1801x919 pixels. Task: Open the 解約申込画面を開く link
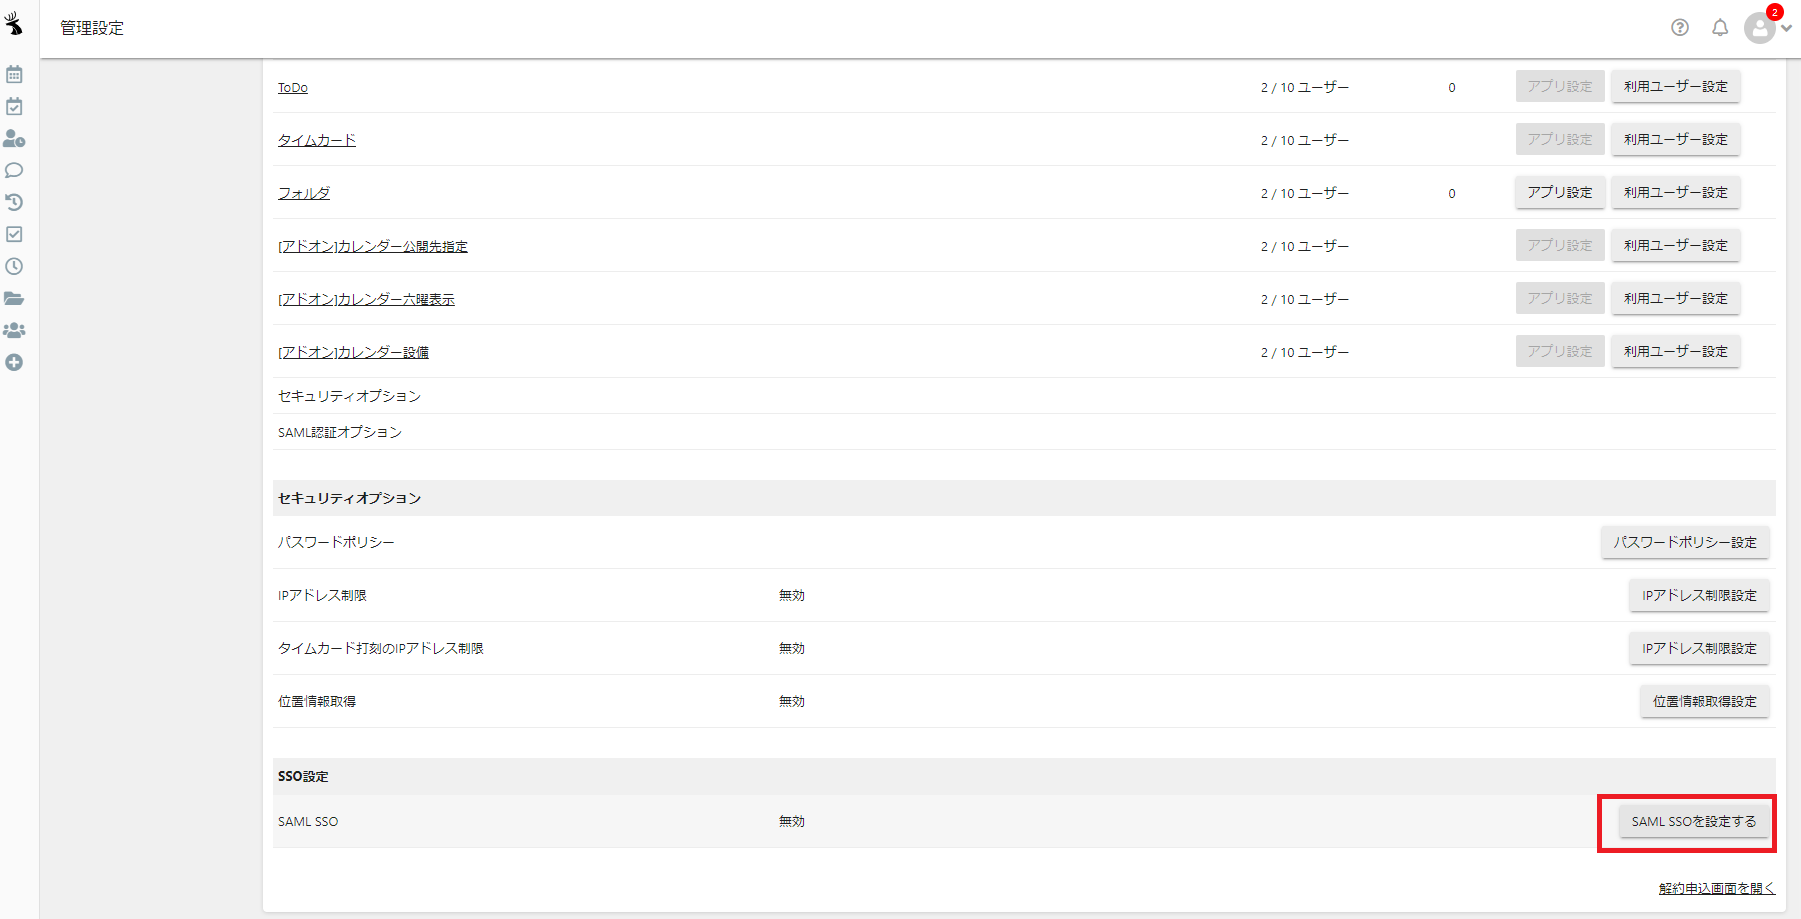pyautogui.click(x=1717, y=889)
